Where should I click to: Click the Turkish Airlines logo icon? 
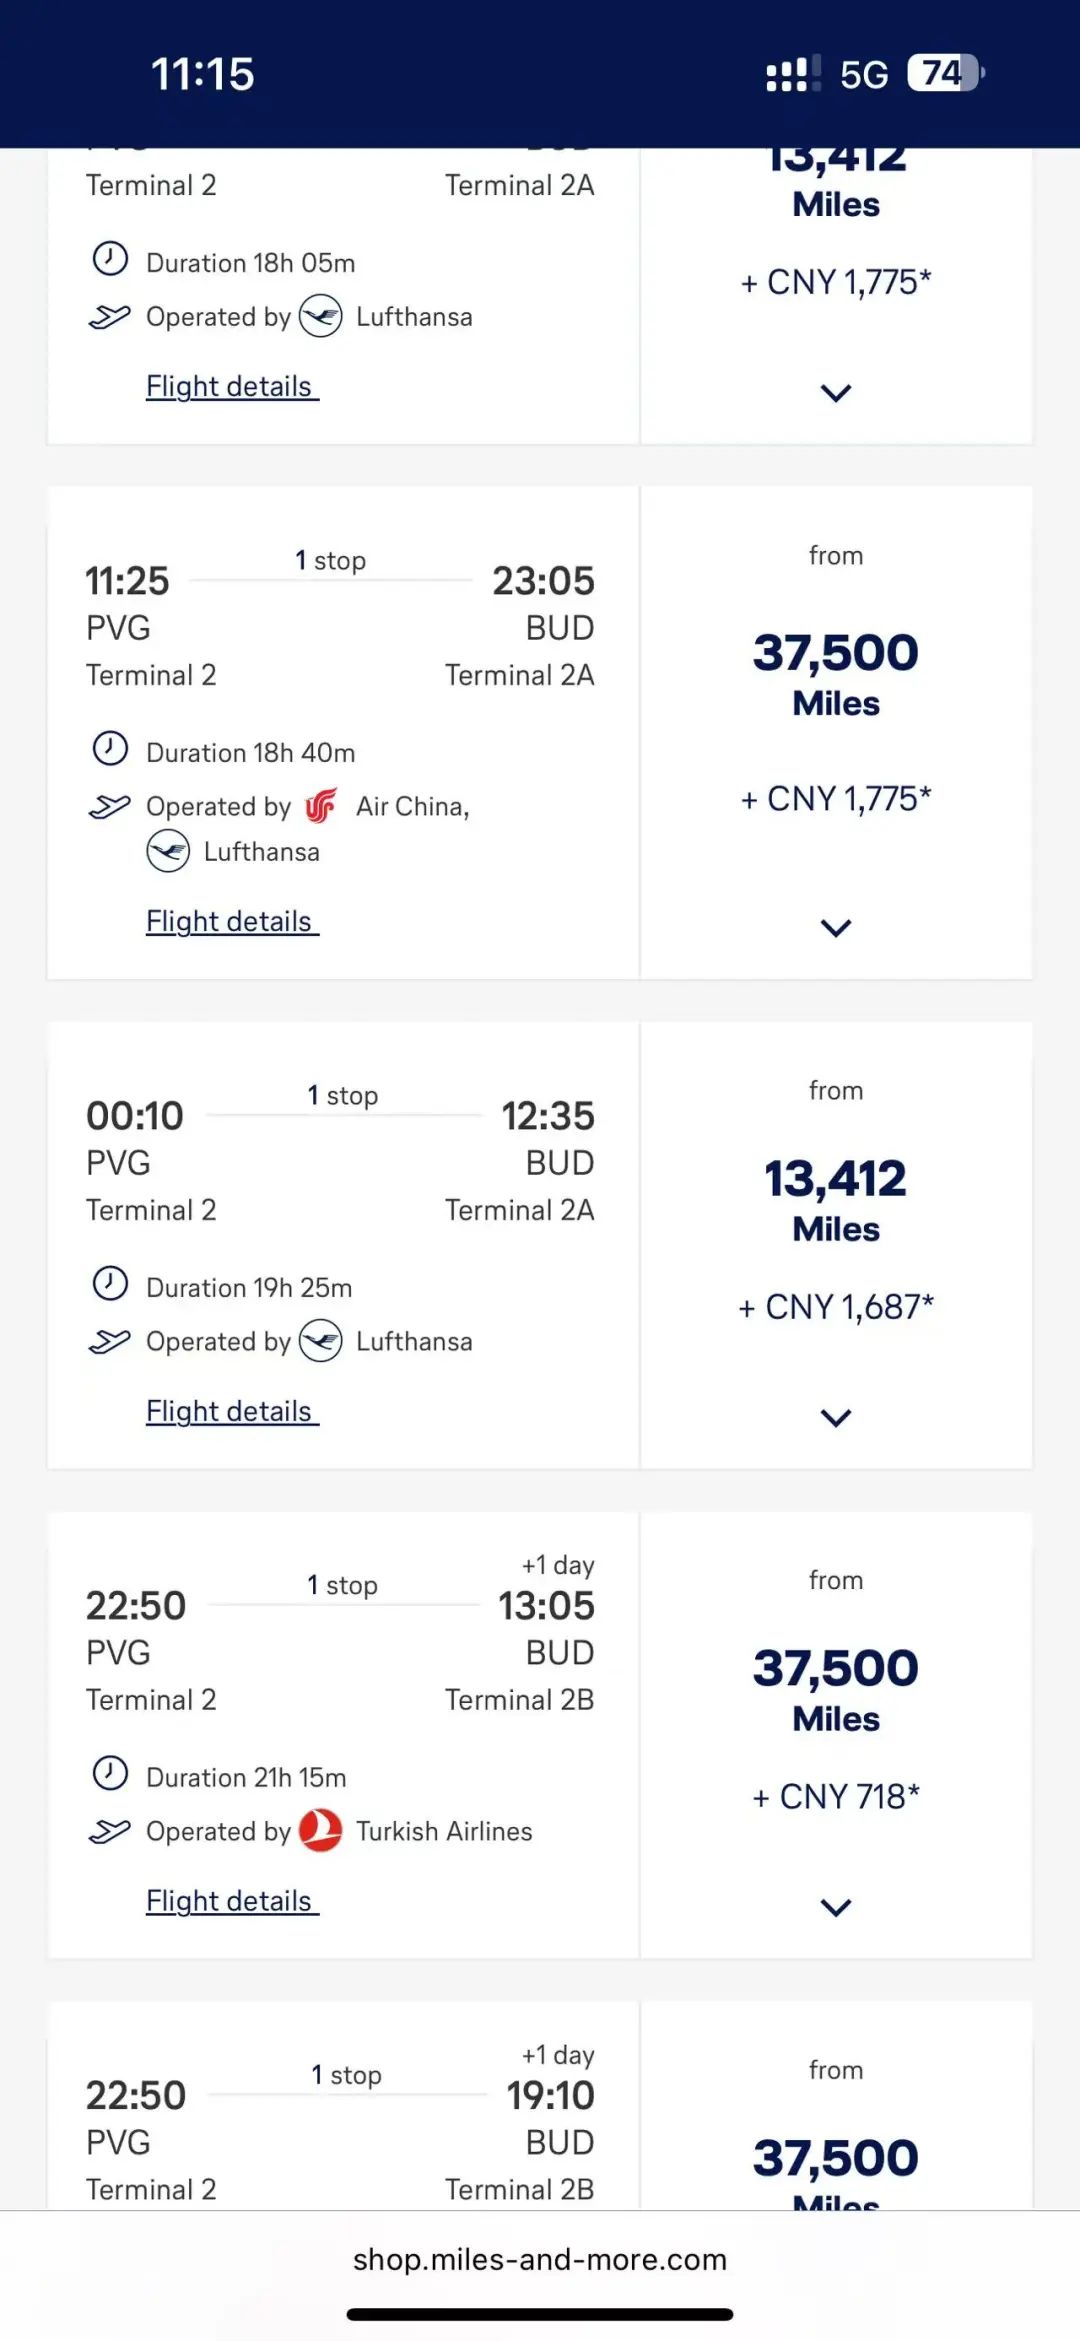click(x=321, y=1831)
